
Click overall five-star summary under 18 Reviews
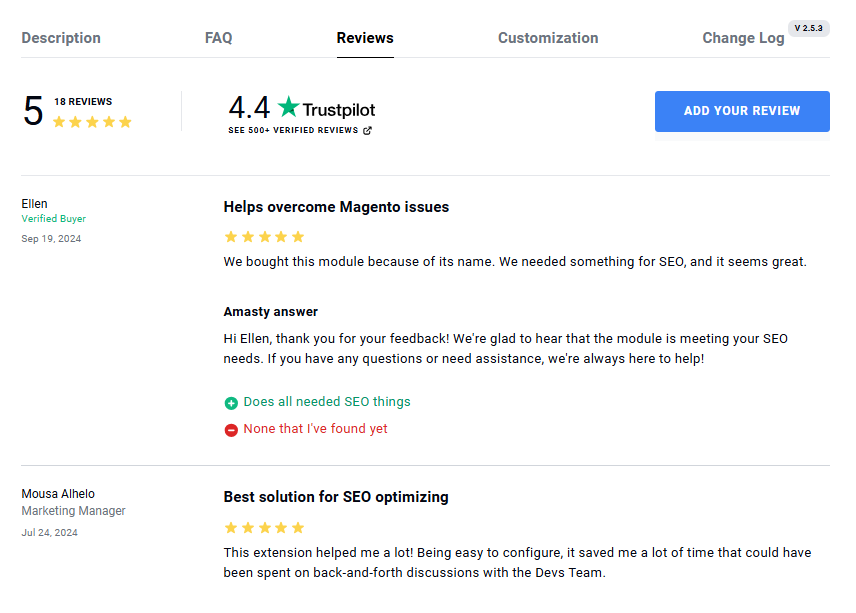pos(92,122)
